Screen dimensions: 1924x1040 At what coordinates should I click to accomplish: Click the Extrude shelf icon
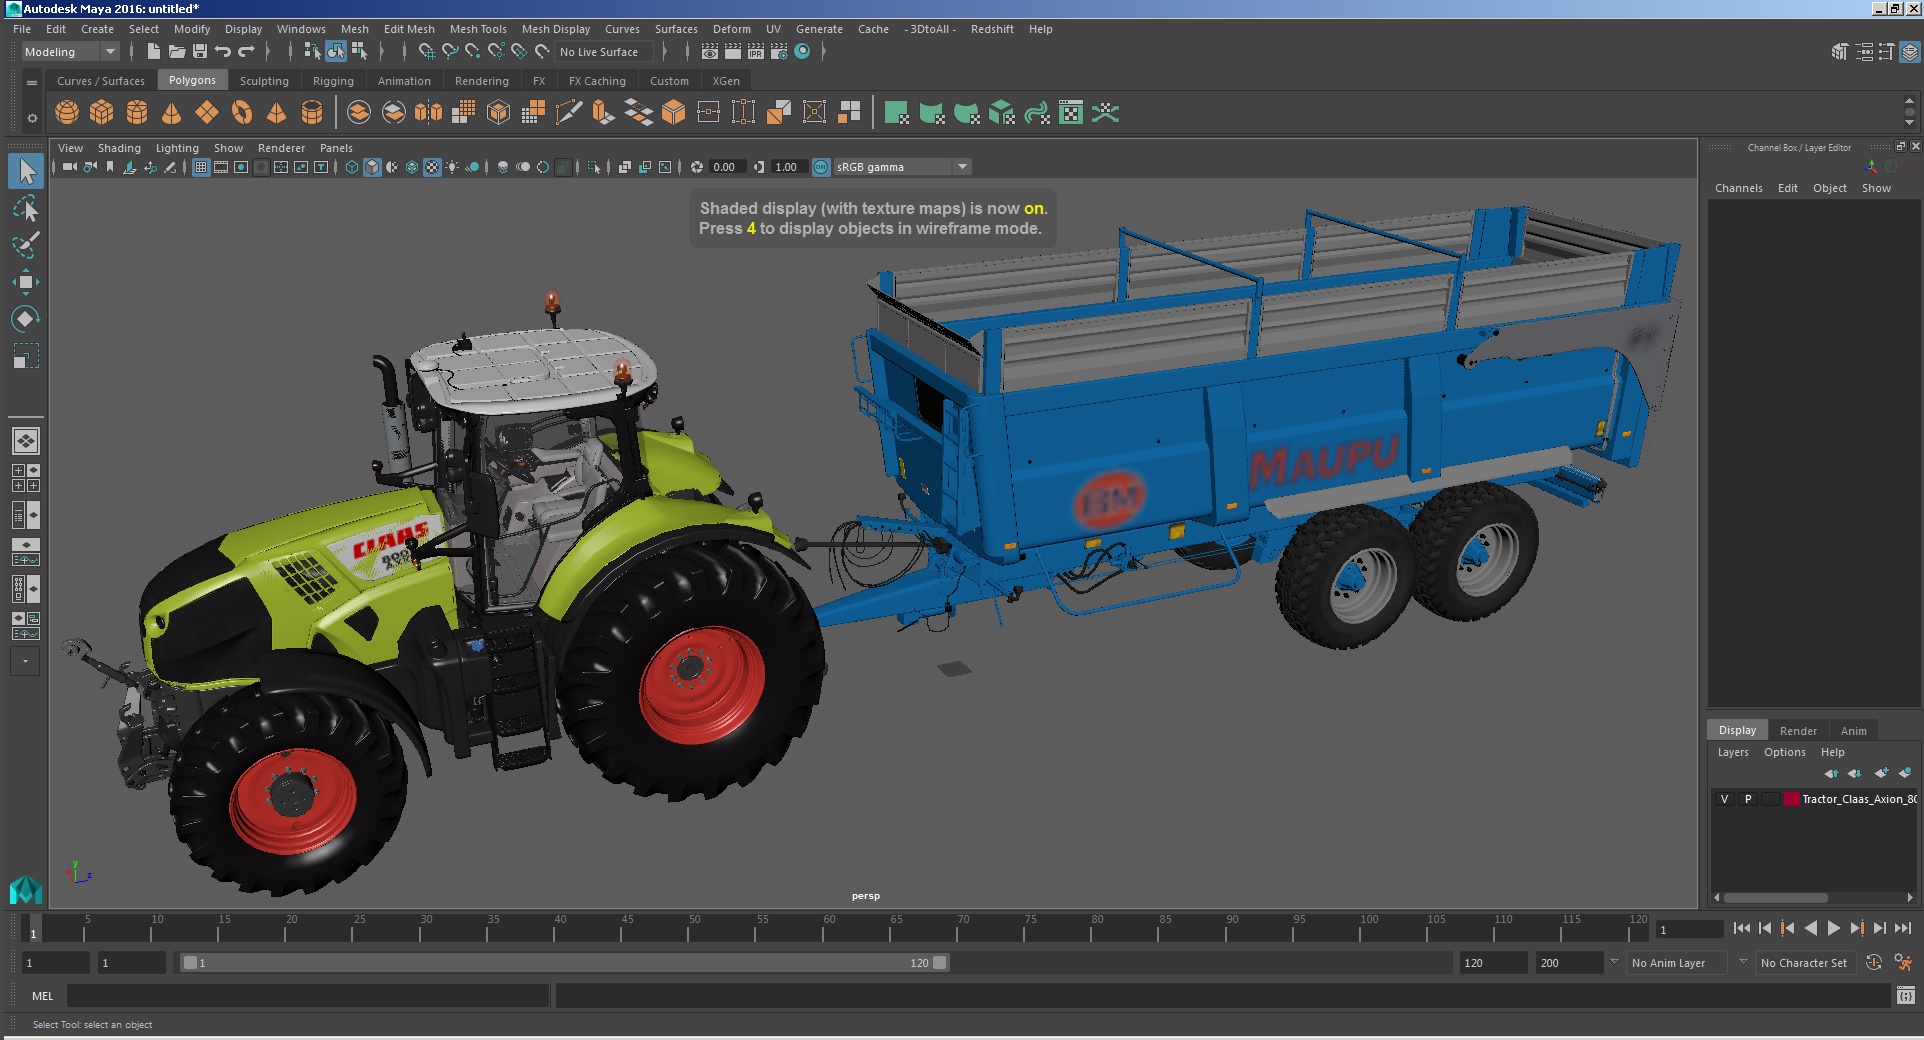[603, 112]
